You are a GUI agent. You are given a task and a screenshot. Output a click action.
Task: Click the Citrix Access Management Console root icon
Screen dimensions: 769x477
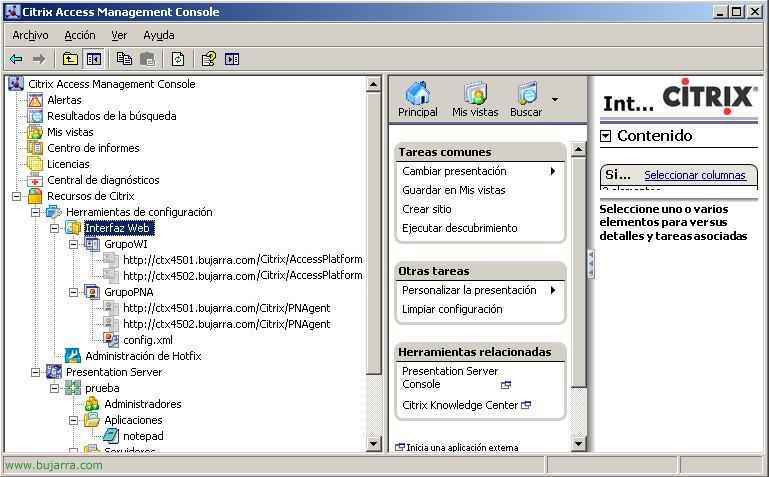coord(16,84)
